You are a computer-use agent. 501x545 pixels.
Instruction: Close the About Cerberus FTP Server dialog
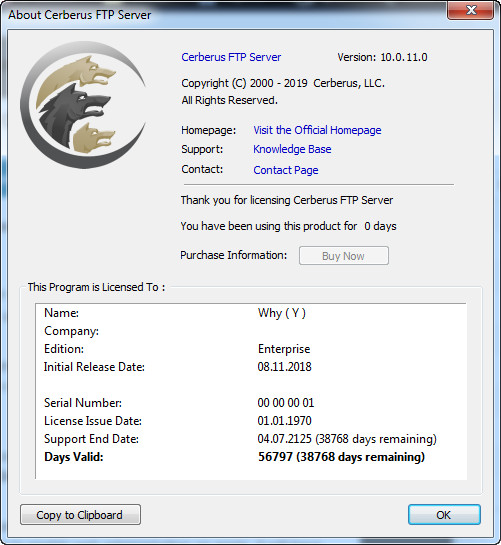tap(470, 10)
